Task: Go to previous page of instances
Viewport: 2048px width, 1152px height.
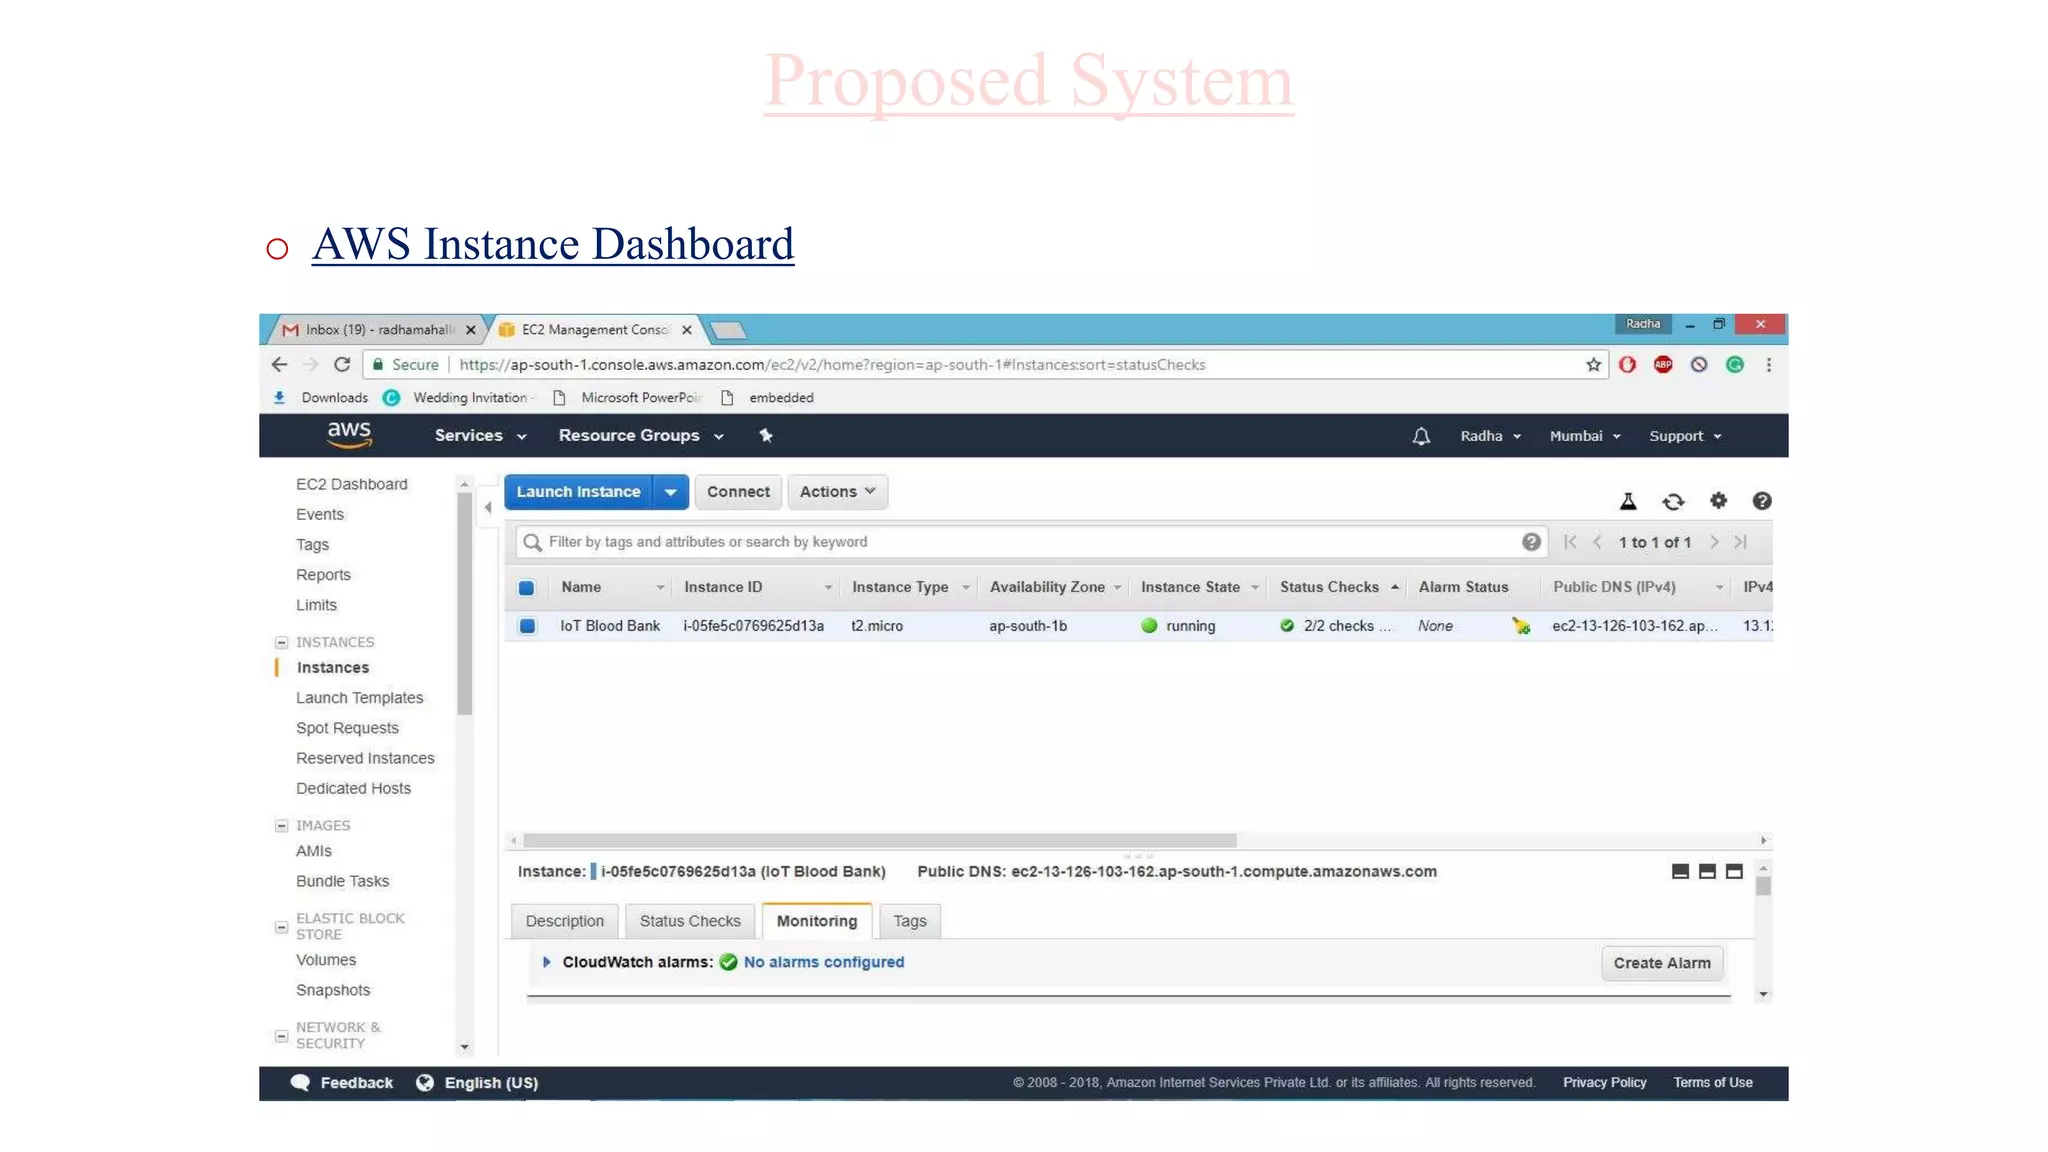Action: point(1597,542)
